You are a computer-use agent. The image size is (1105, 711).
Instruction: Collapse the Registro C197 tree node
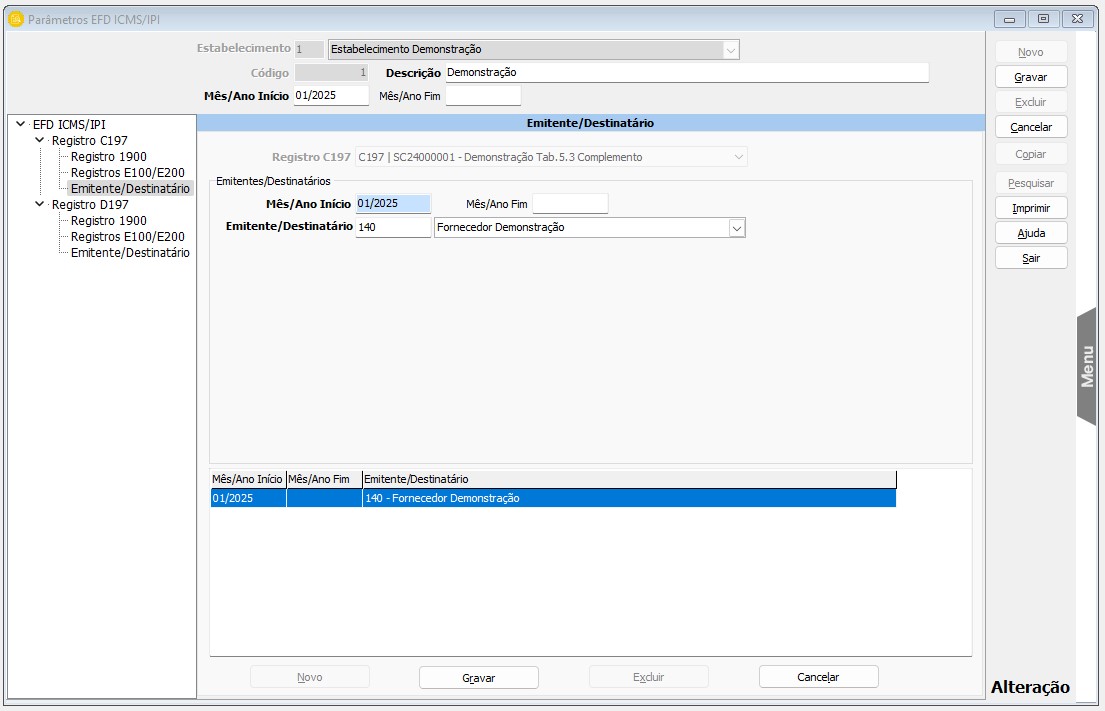point(40,141)
